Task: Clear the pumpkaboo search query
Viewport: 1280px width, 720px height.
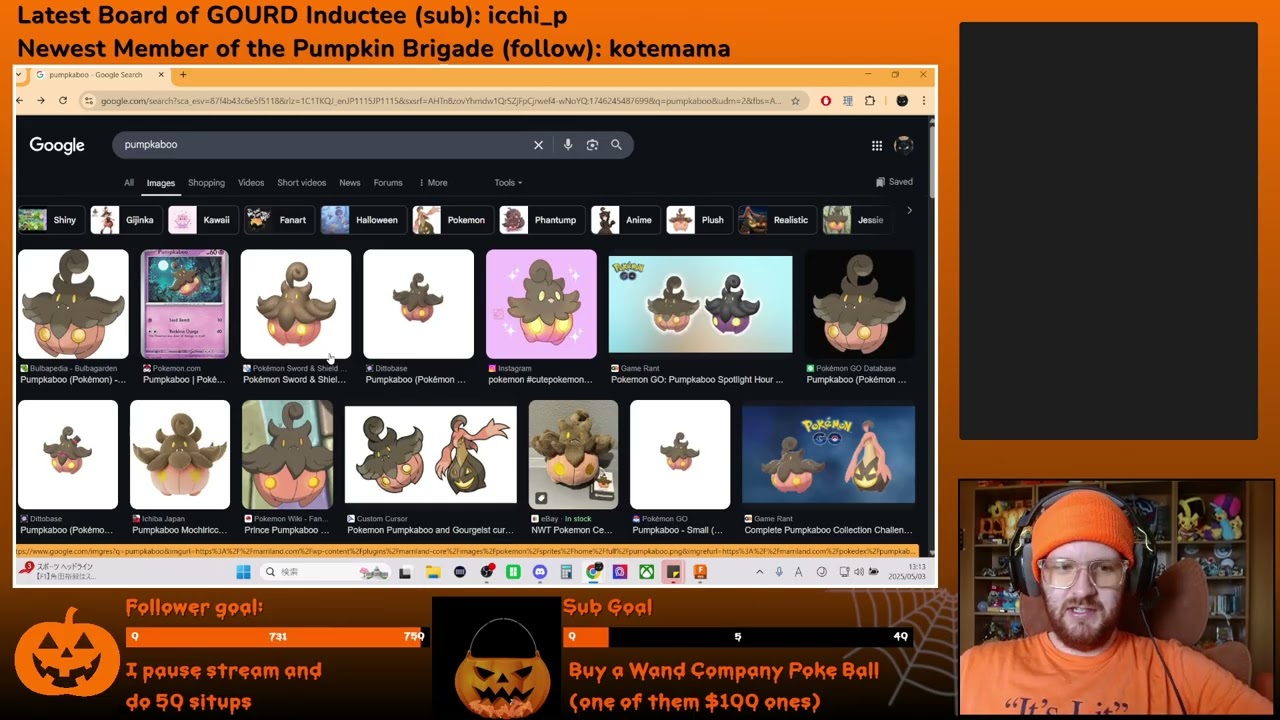Action: point(538,145)
